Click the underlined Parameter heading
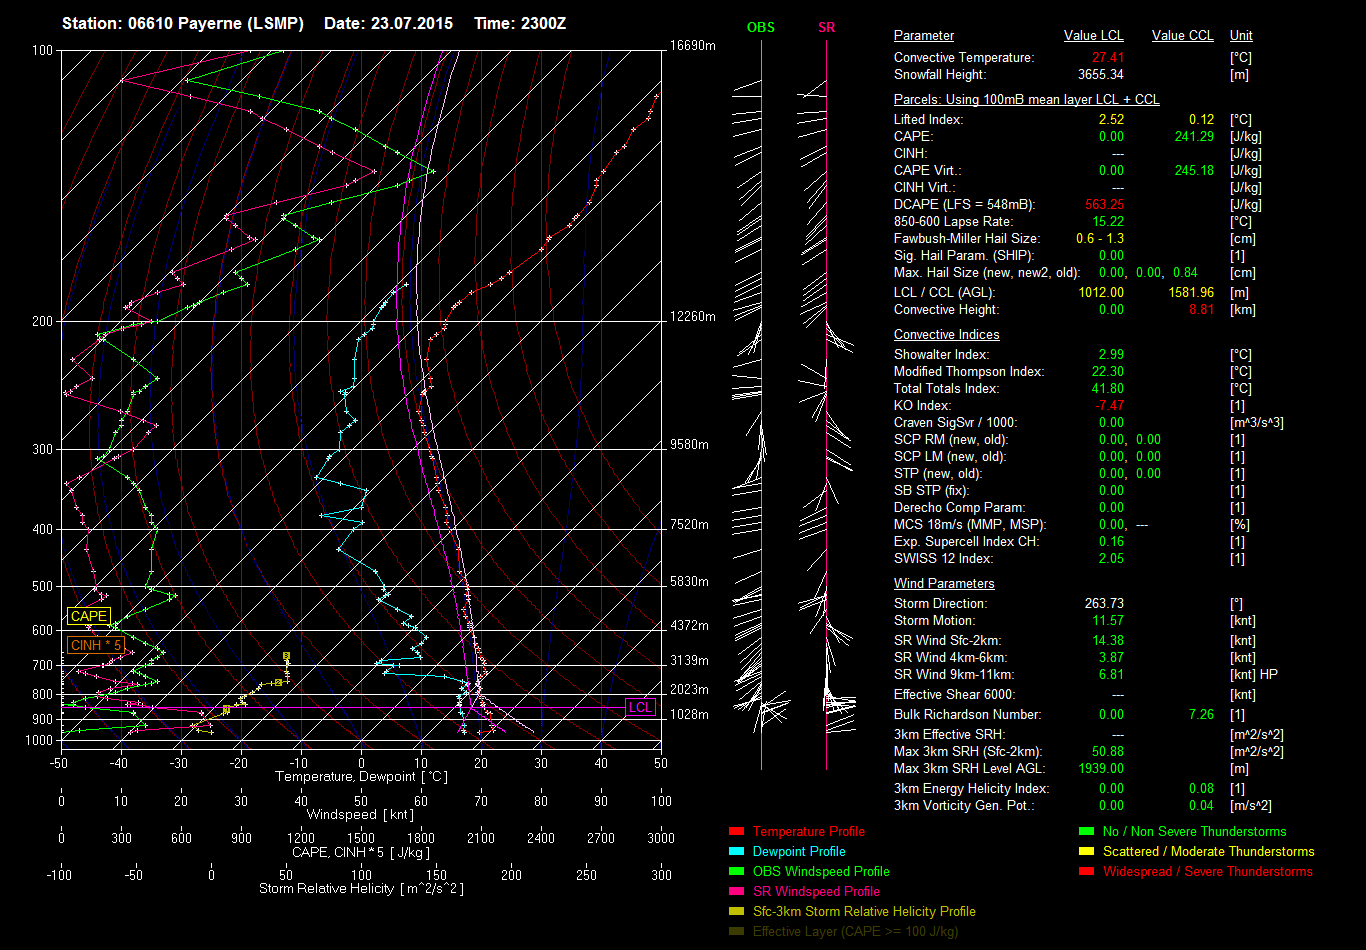 click(923, 36)
